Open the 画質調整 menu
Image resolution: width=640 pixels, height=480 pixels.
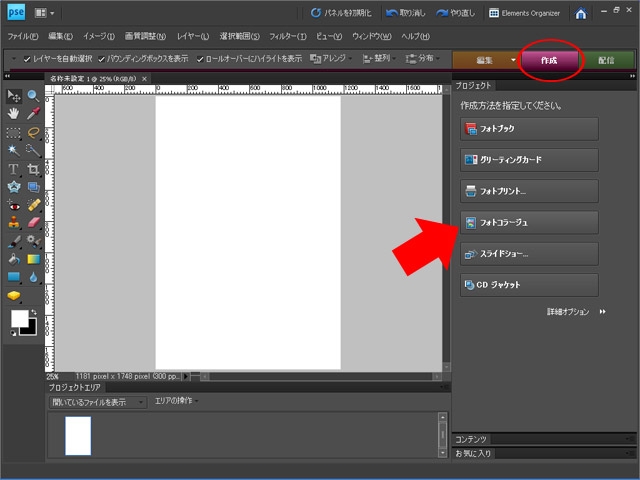tap(145, 36)
